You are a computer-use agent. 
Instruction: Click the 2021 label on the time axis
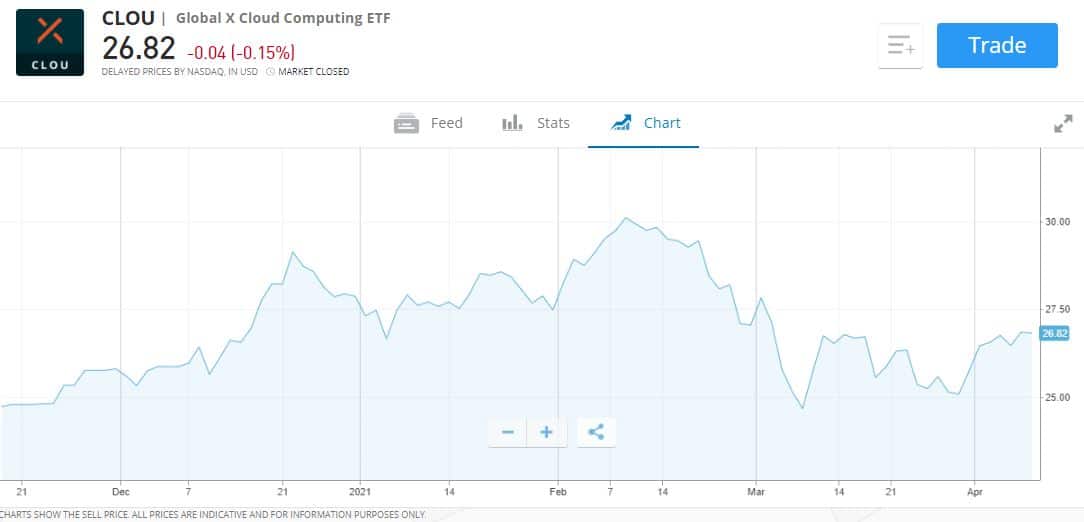(360, 492)
